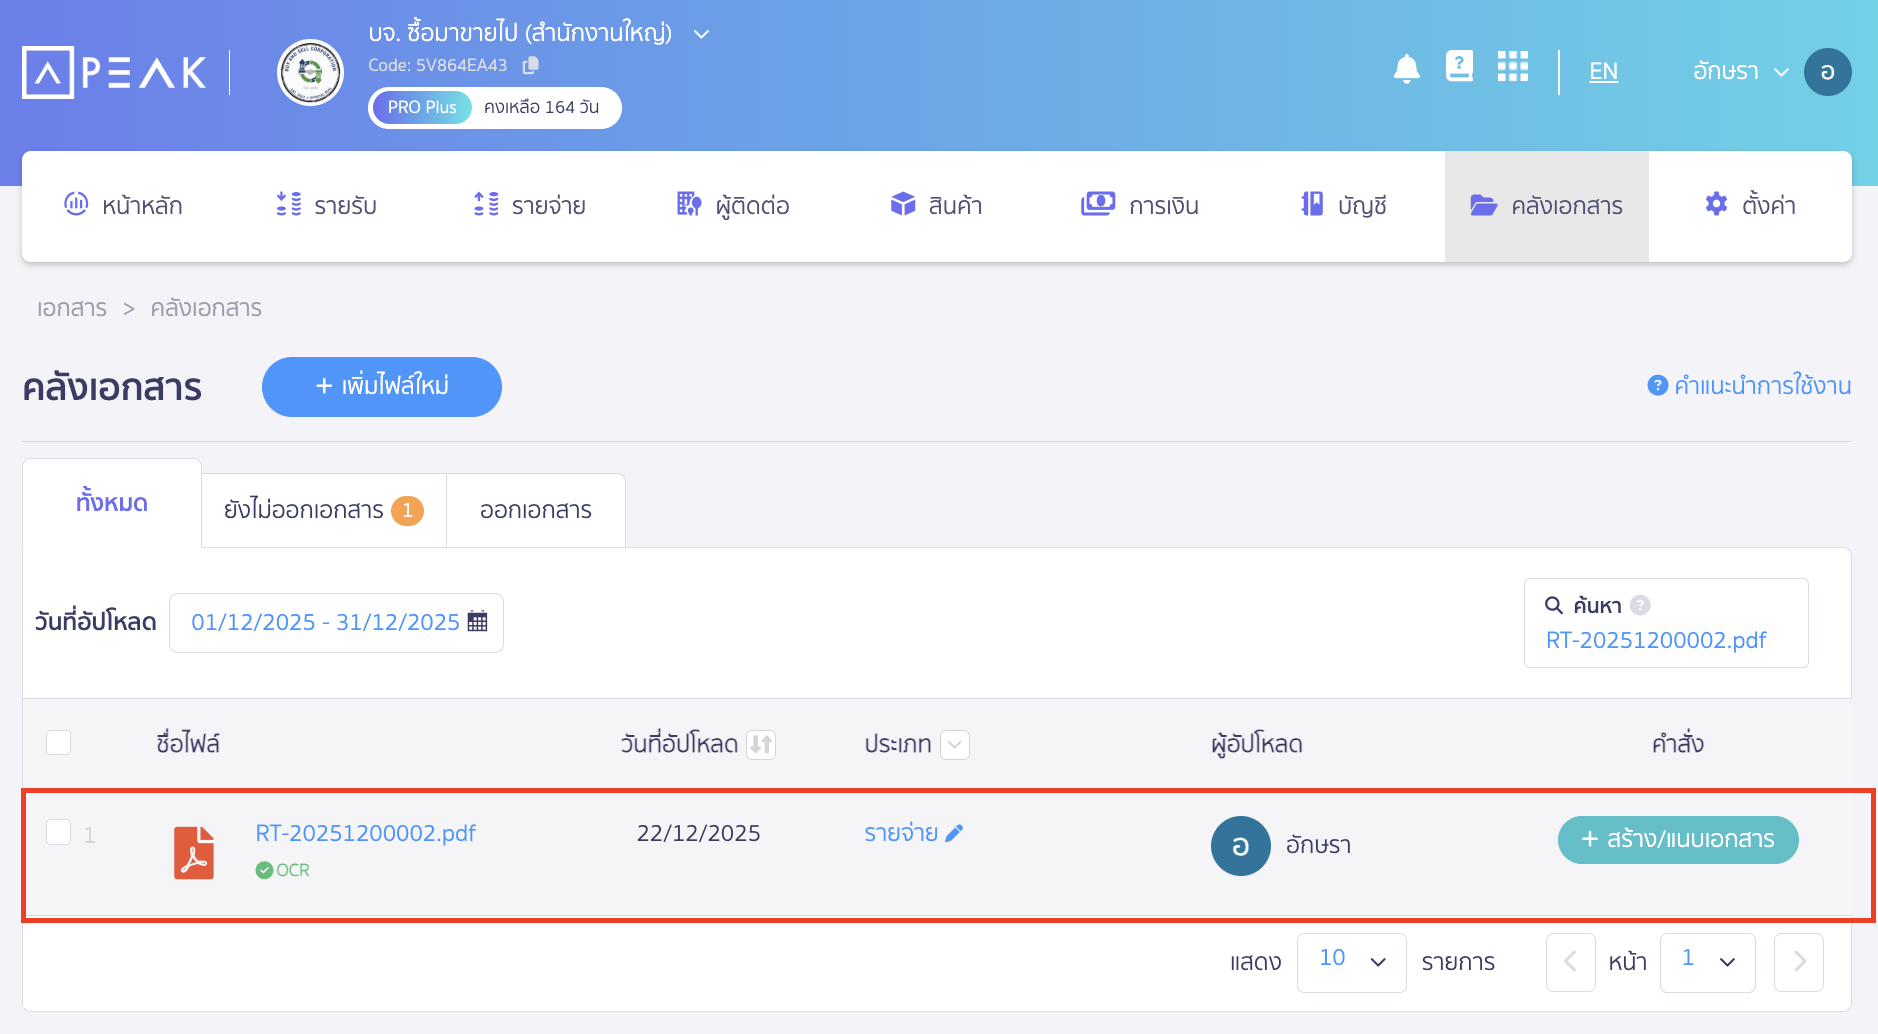Open calendar icon in upload date field
This screenshot has height=1034, width=1878.
pos(478,622)
